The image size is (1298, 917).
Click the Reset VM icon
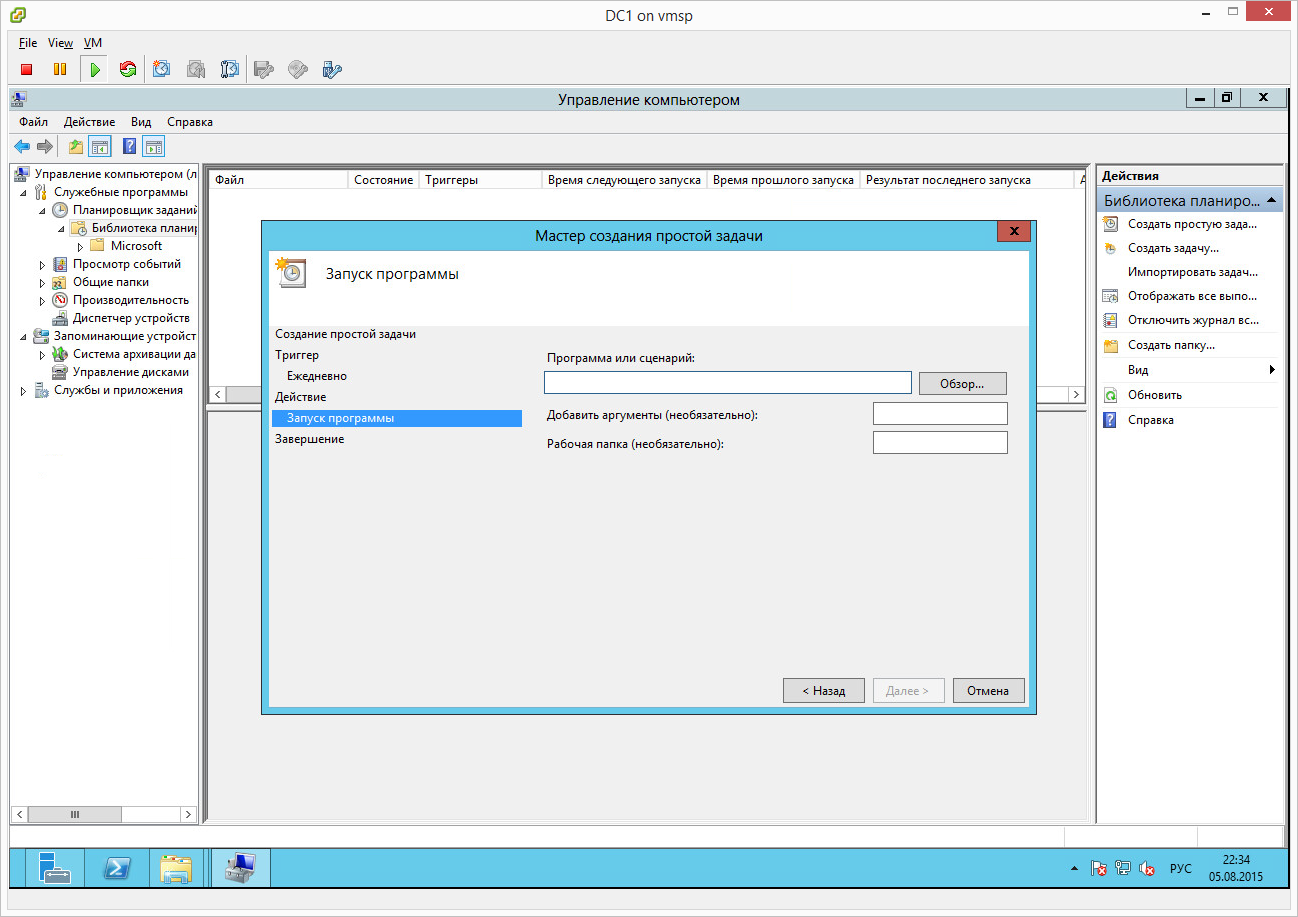point(127,69)
